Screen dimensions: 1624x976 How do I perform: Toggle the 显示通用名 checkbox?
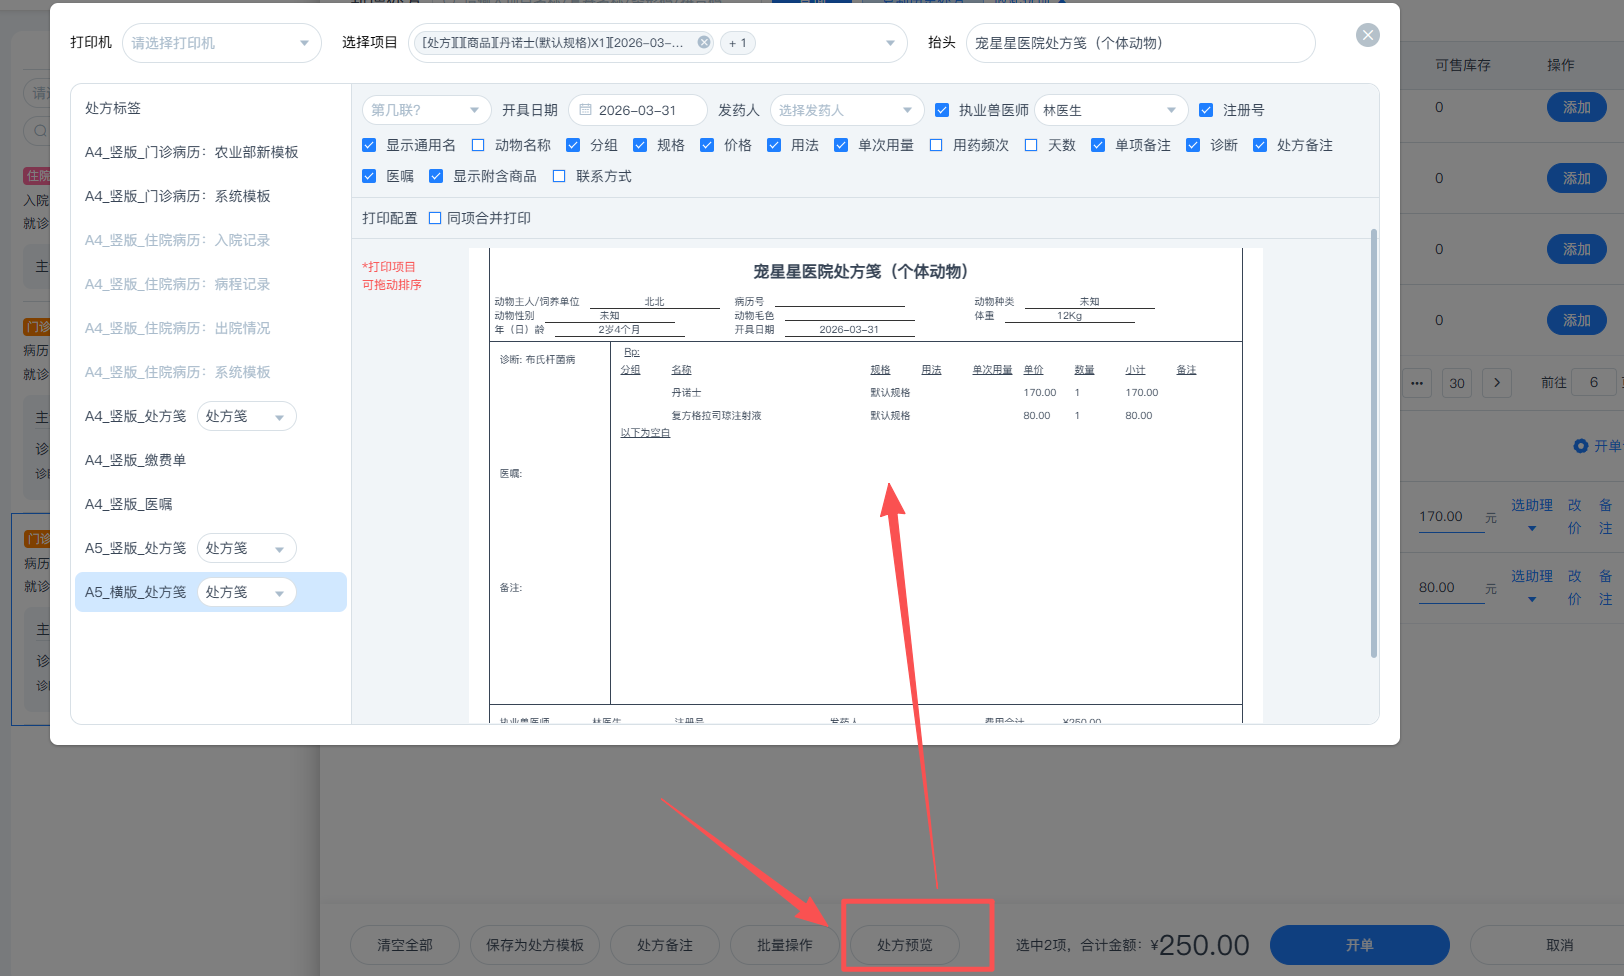coord(369,145)
